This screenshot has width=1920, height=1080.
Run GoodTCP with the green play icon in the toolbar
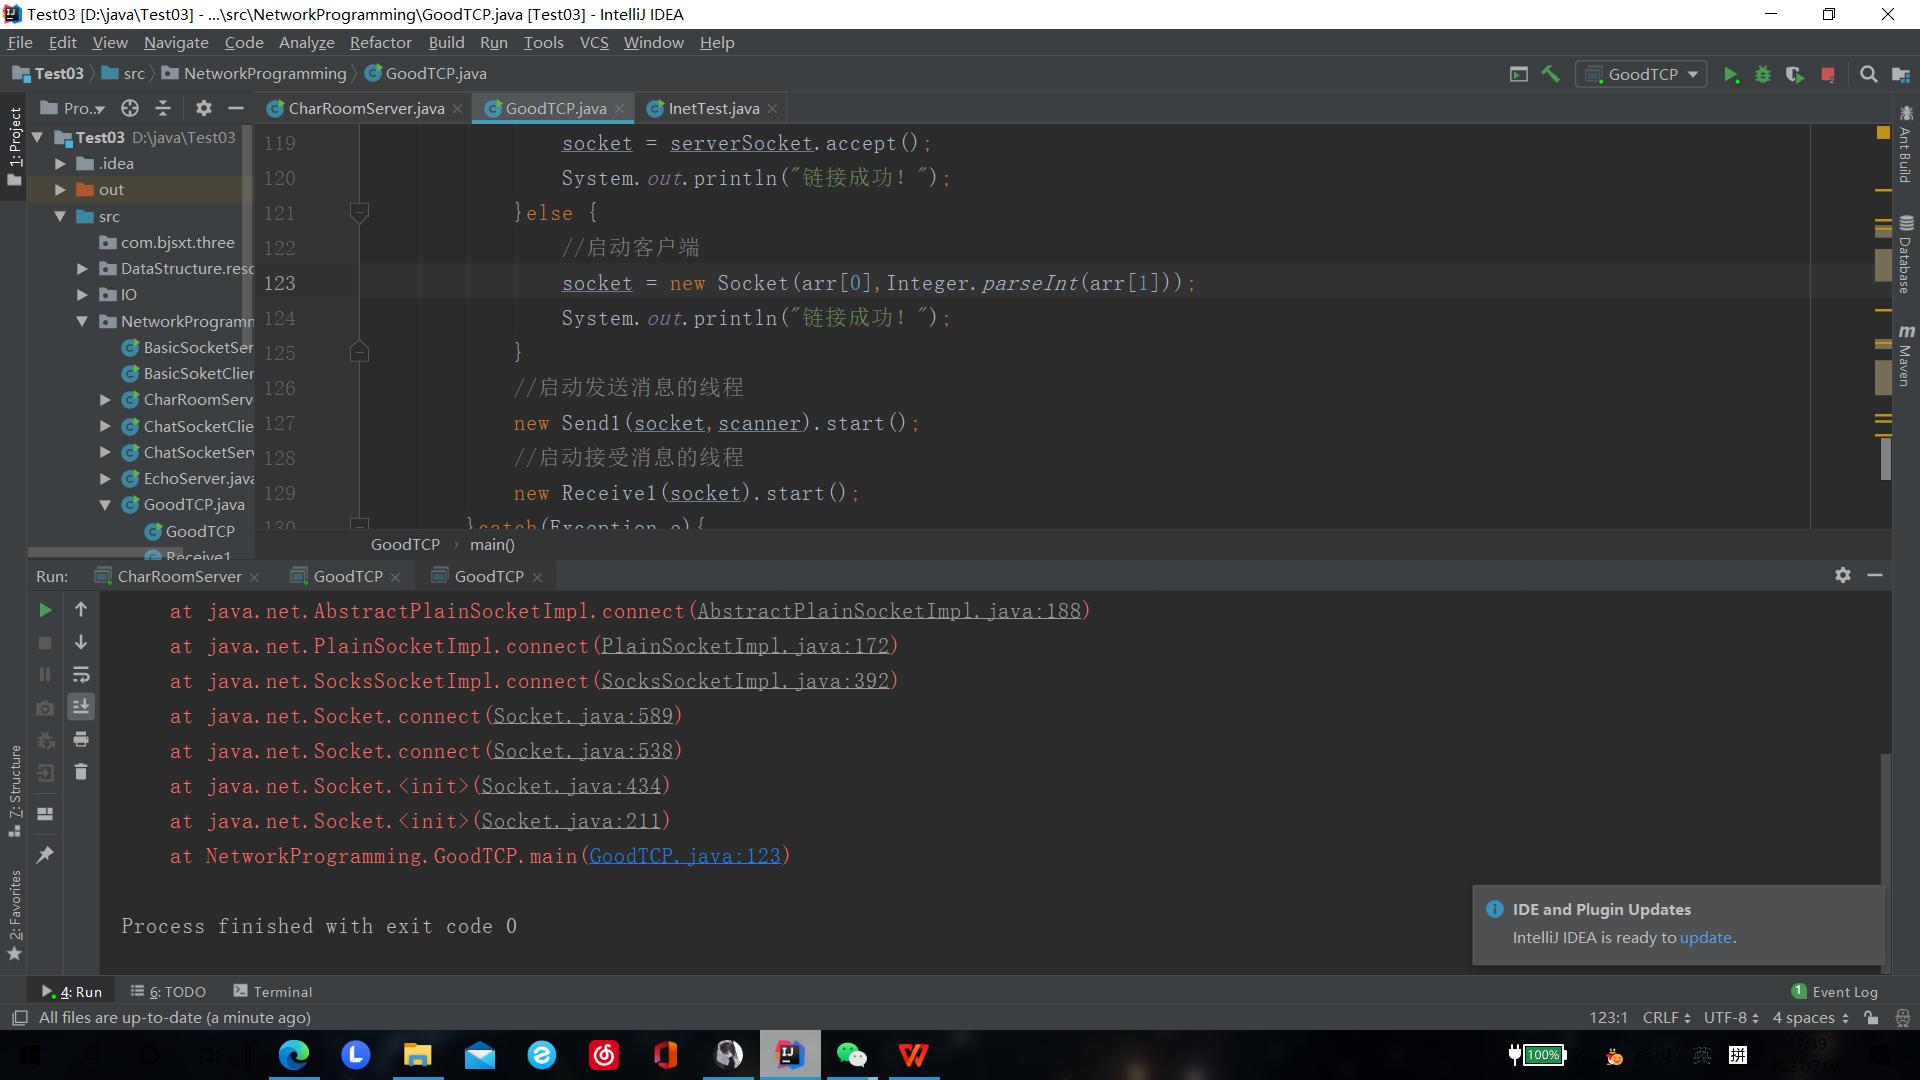point(1731,75)
